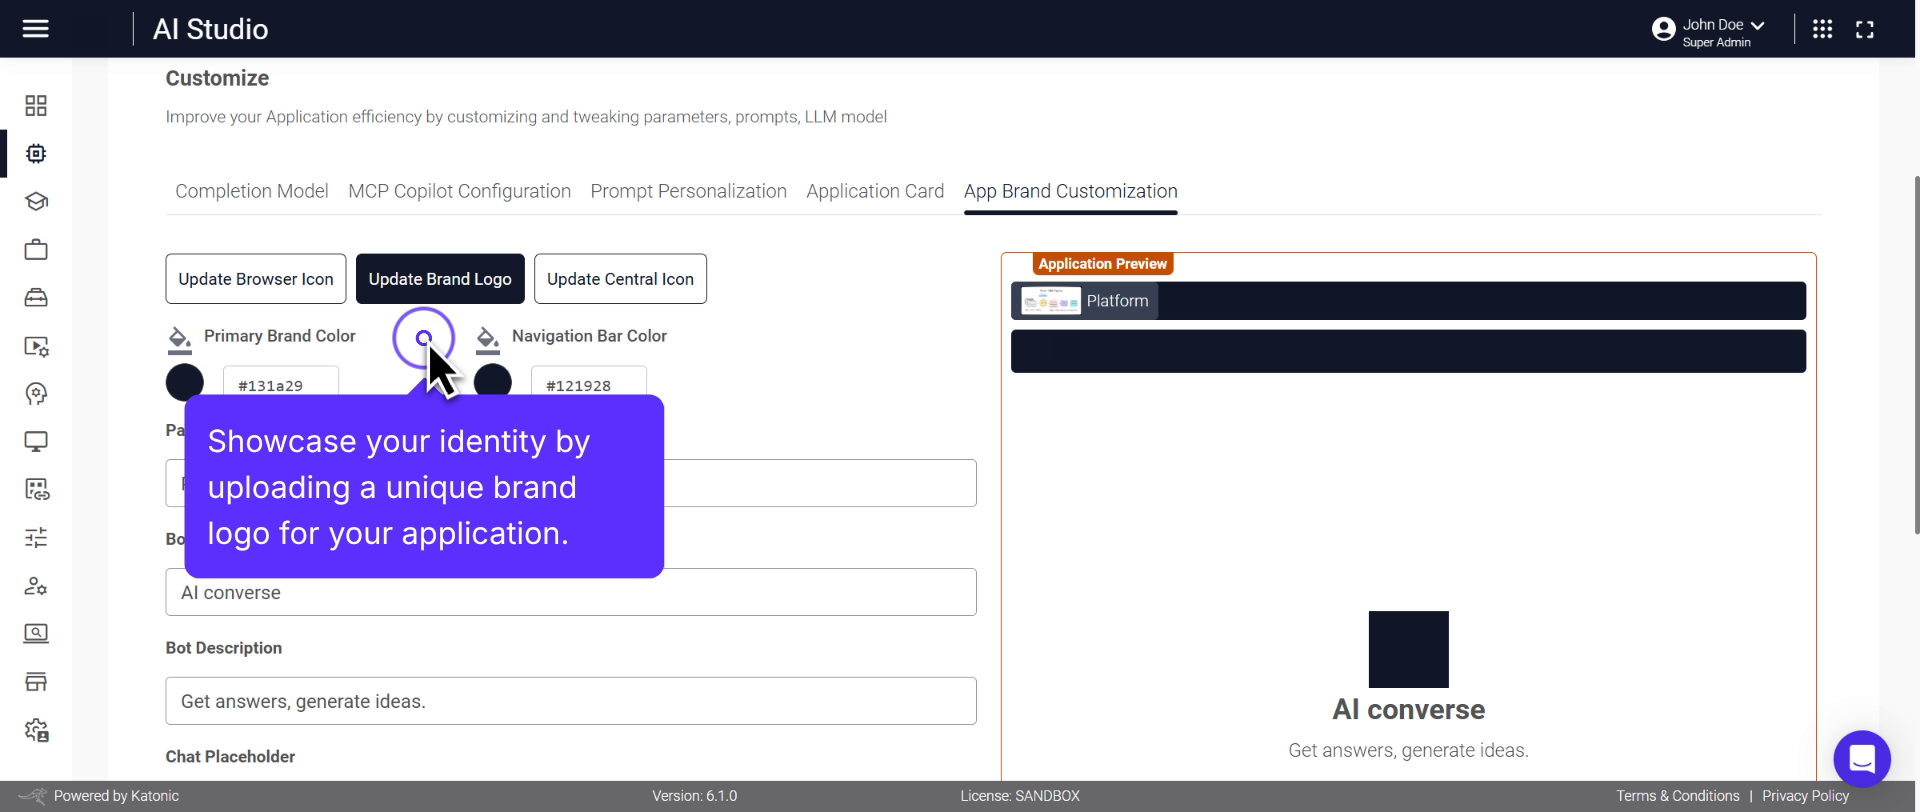The width and height of the screenshot is (1920, 812).
Task: Select the chip/AI Studio sidebar icon
Action: pyautogui.click(x=36, y=154)
